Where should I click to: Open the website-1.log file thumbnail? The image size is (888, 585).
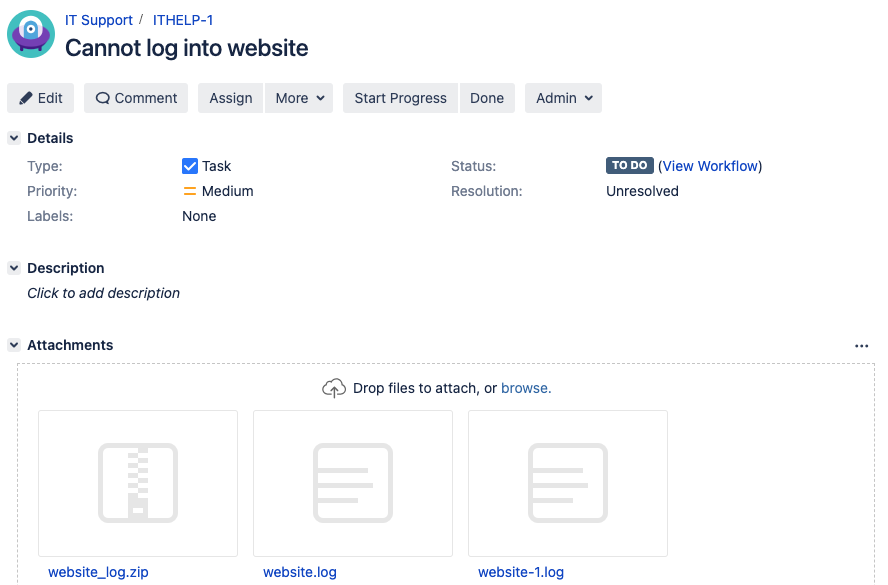(x=568, y=483)
